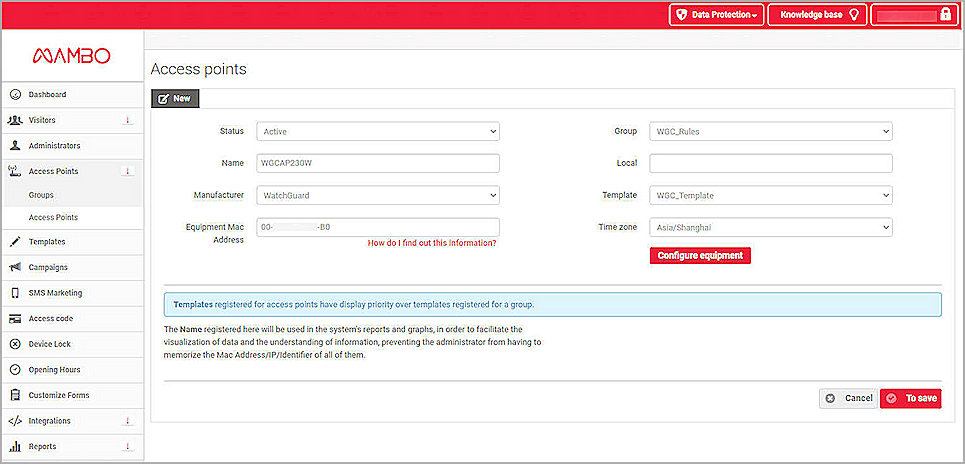
Task: Select Groups under Access Points menu
Action: 41,195
